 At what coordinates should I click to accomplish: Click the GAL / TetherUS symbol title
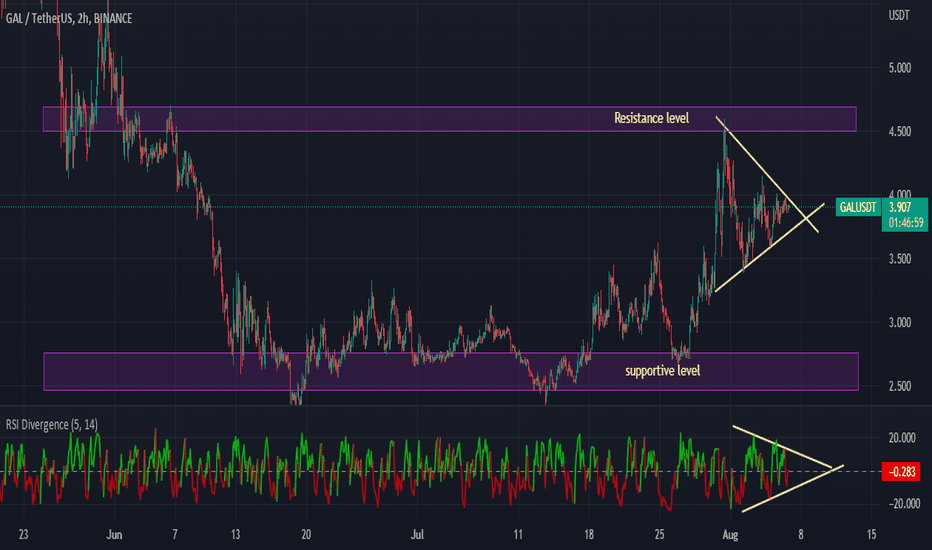pos(69,18)
